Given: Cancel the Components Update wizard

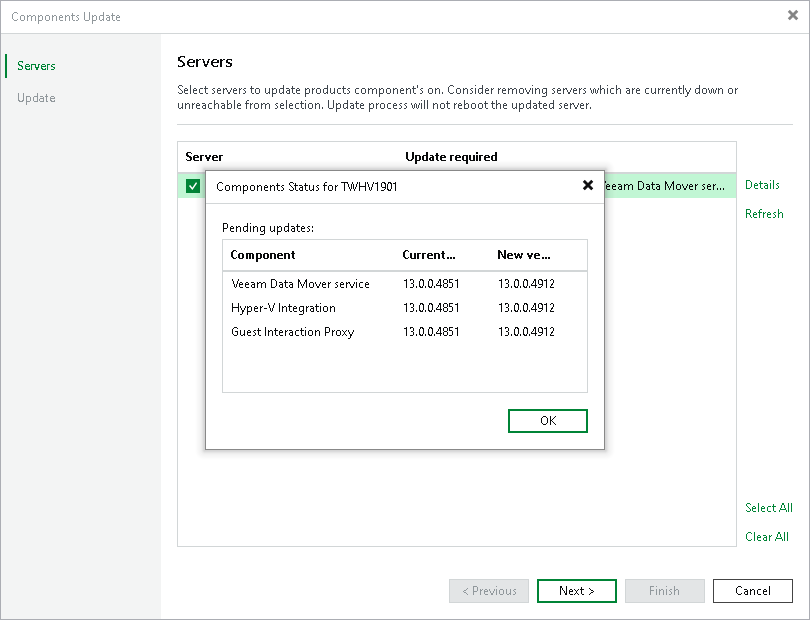Looking at the screenshot, I should [753, 591].
